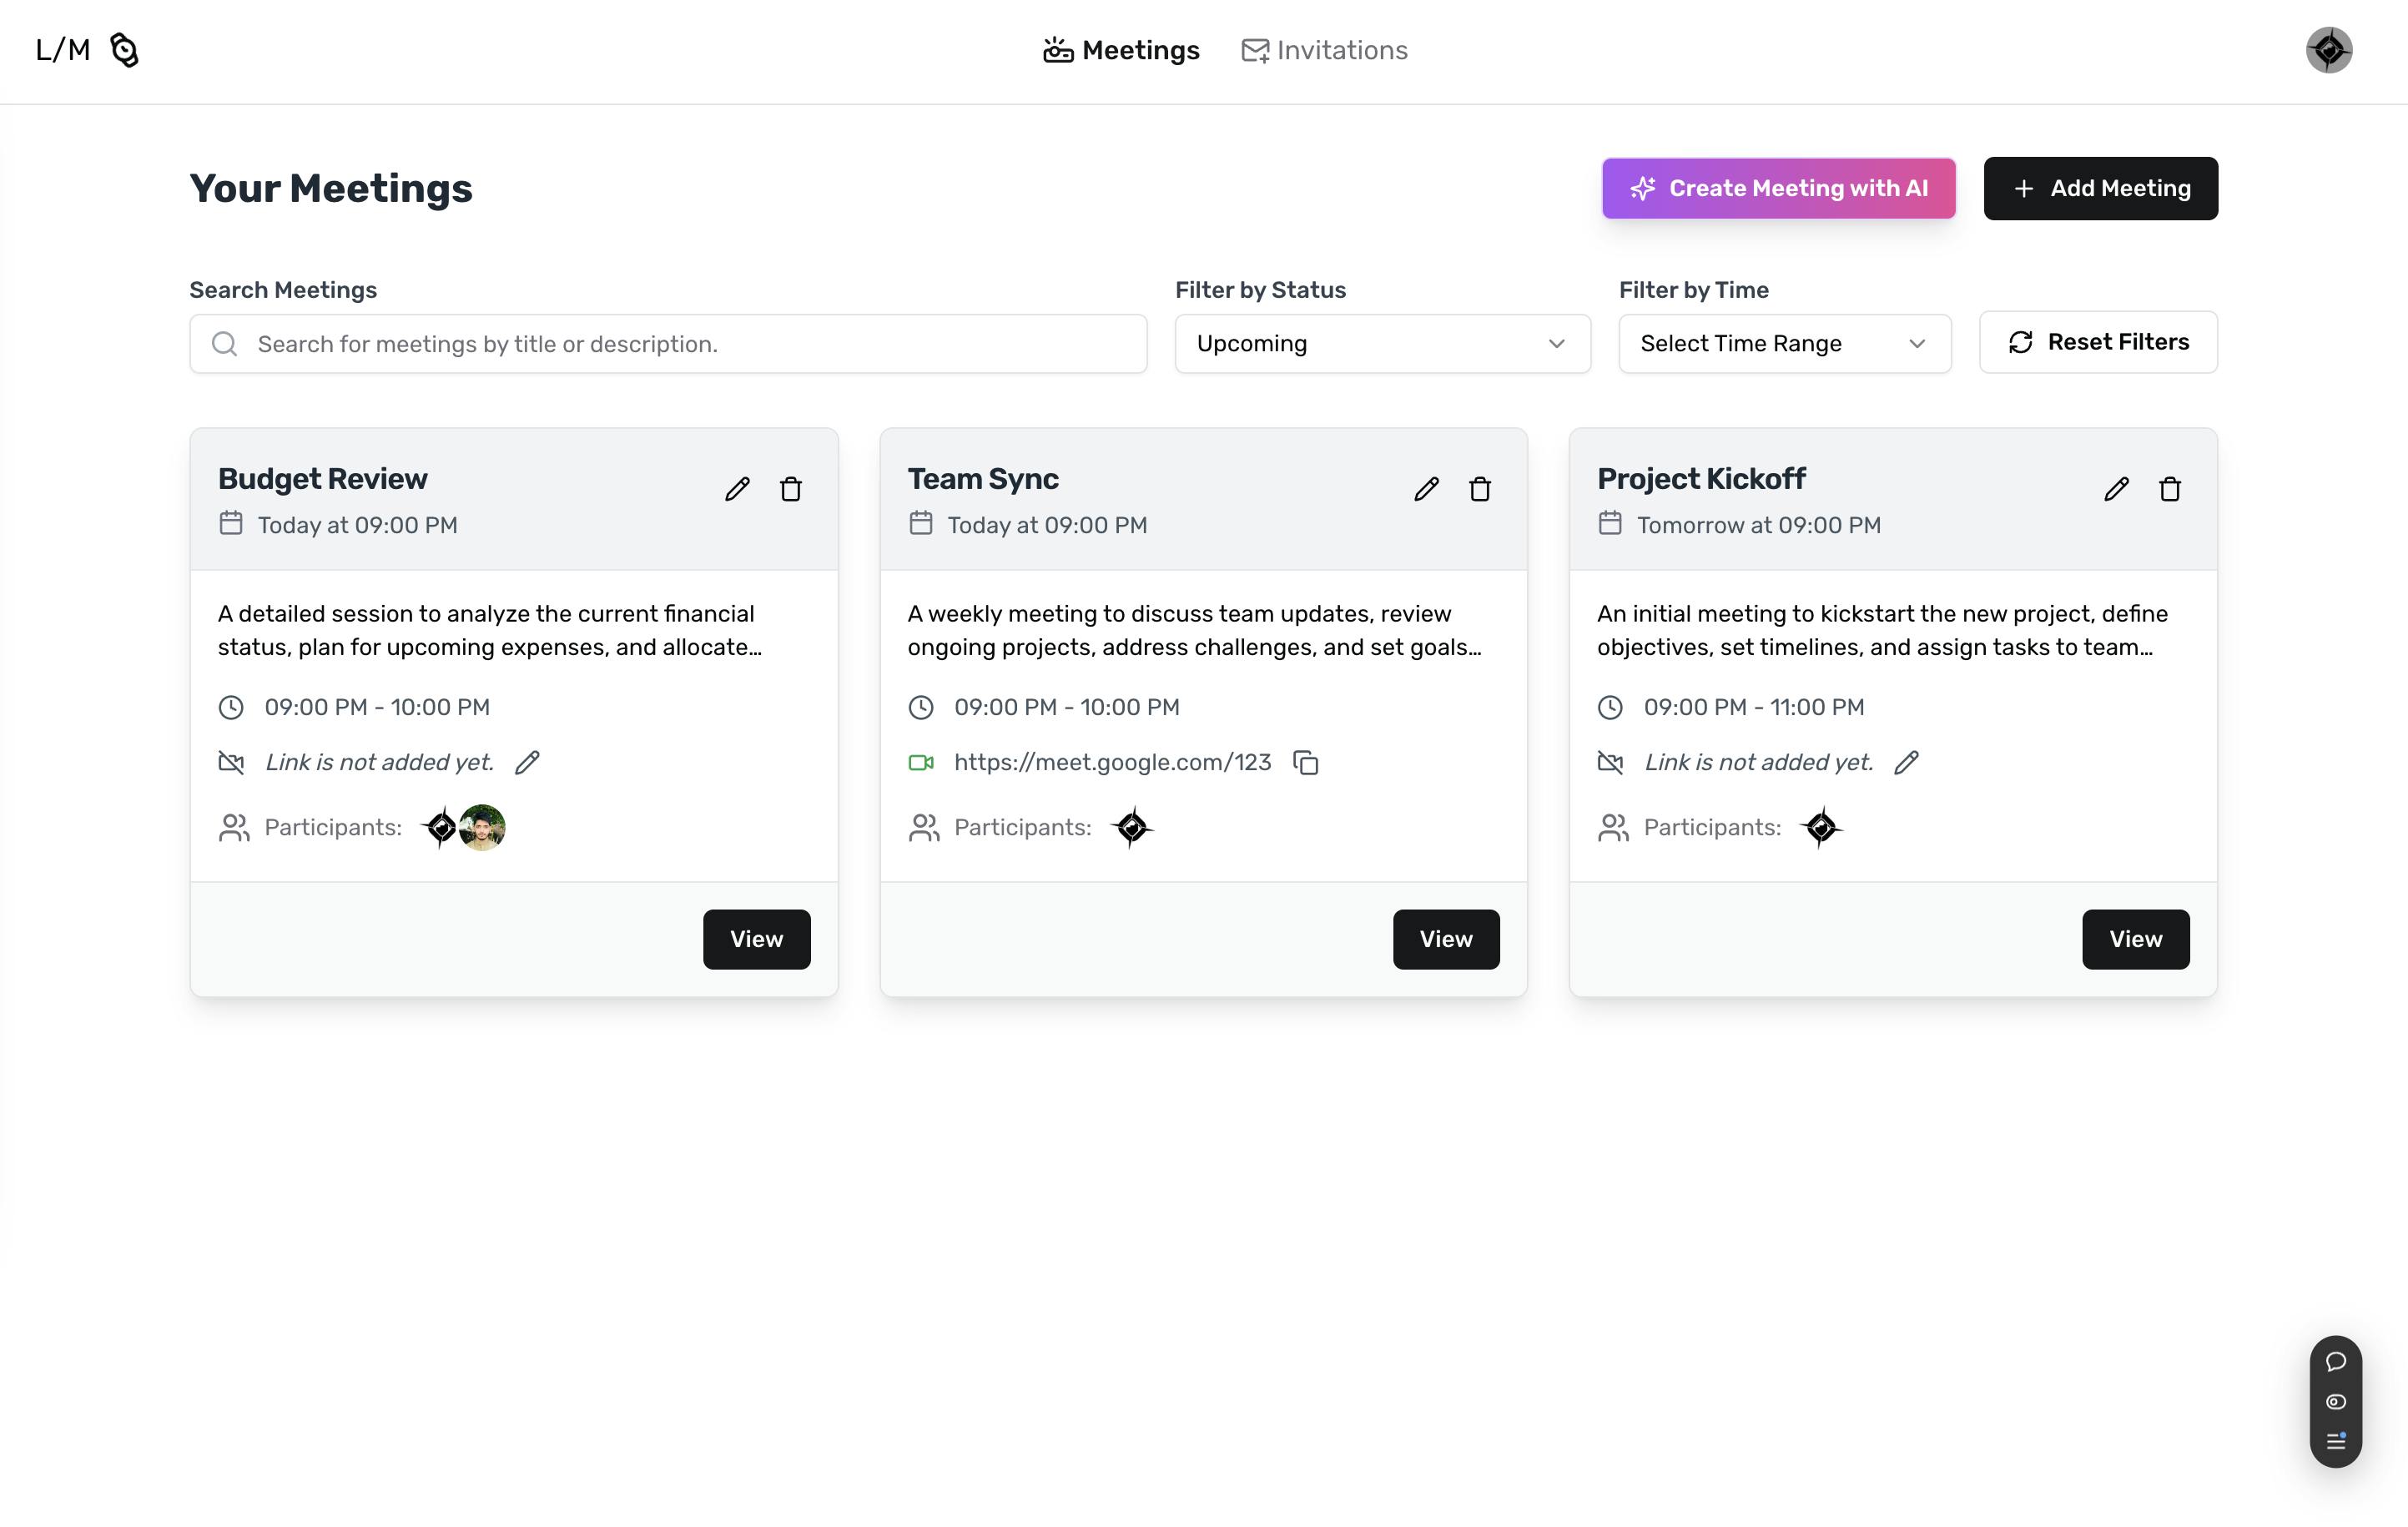Click Create Meeting with AI button
This screenshot has width=2408, height=1527.
[x=1778, y=188]
